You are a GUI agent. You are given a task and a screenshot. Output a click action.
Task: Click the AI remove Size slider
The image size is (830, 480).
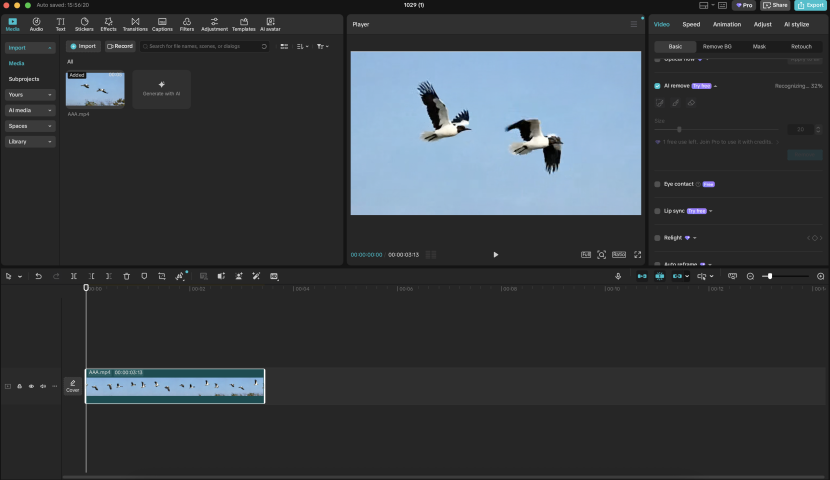tap(716, 130)
